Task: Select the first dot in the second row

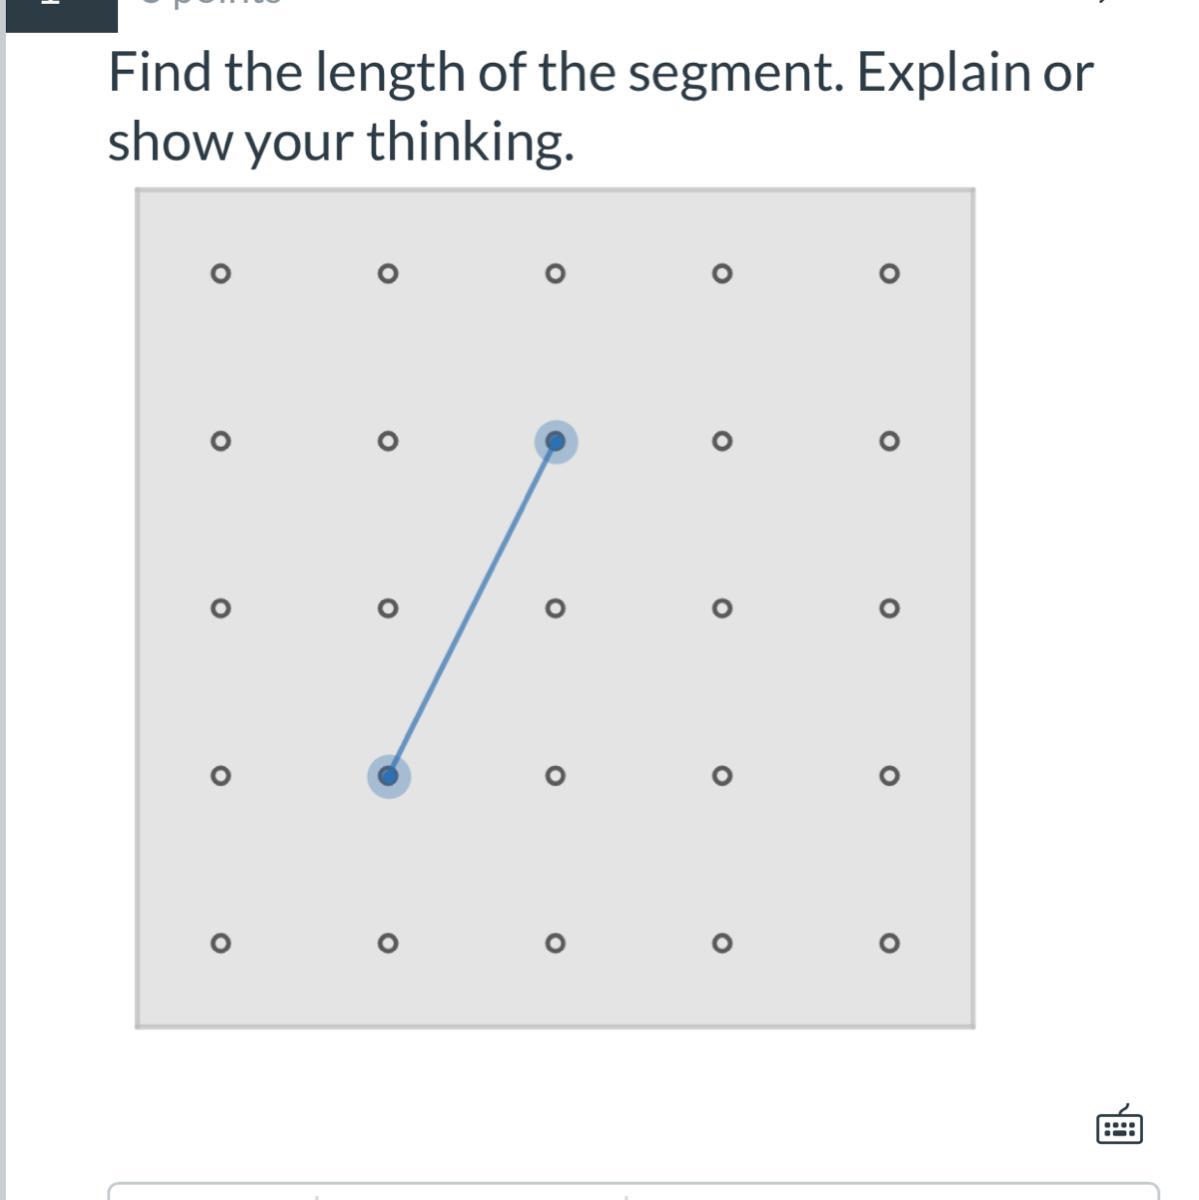Action: pyautogui.click(x=221, y=441)
